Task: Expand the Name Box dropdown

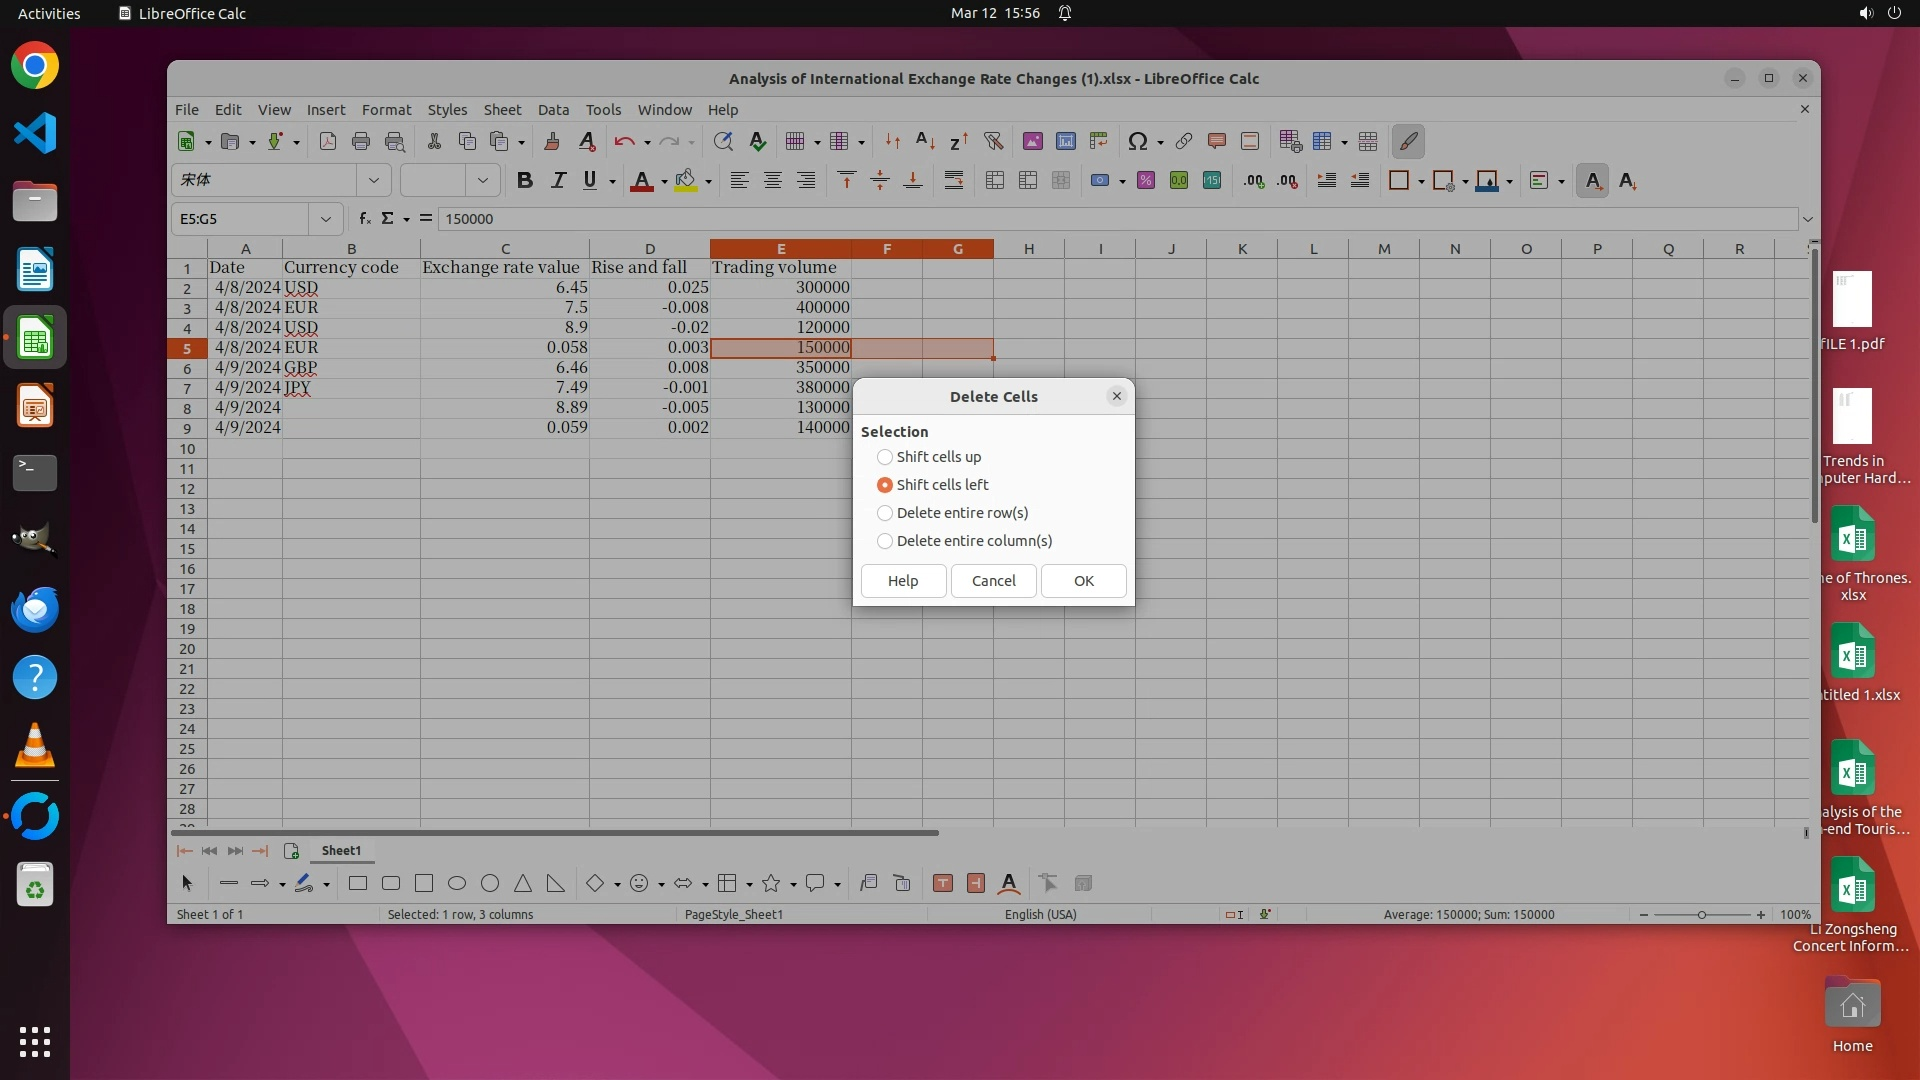Action: click(326, 219)
